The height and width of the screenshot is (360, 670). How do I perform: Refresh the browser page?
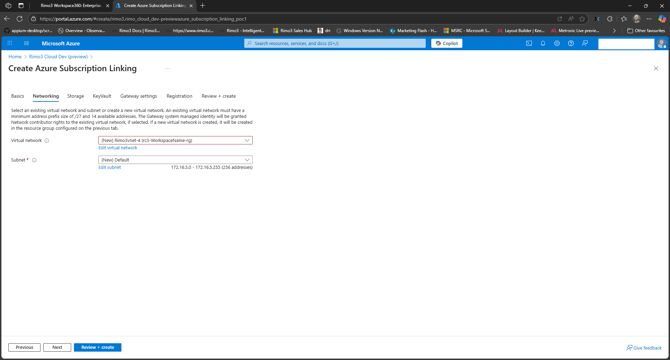[20, 19]
